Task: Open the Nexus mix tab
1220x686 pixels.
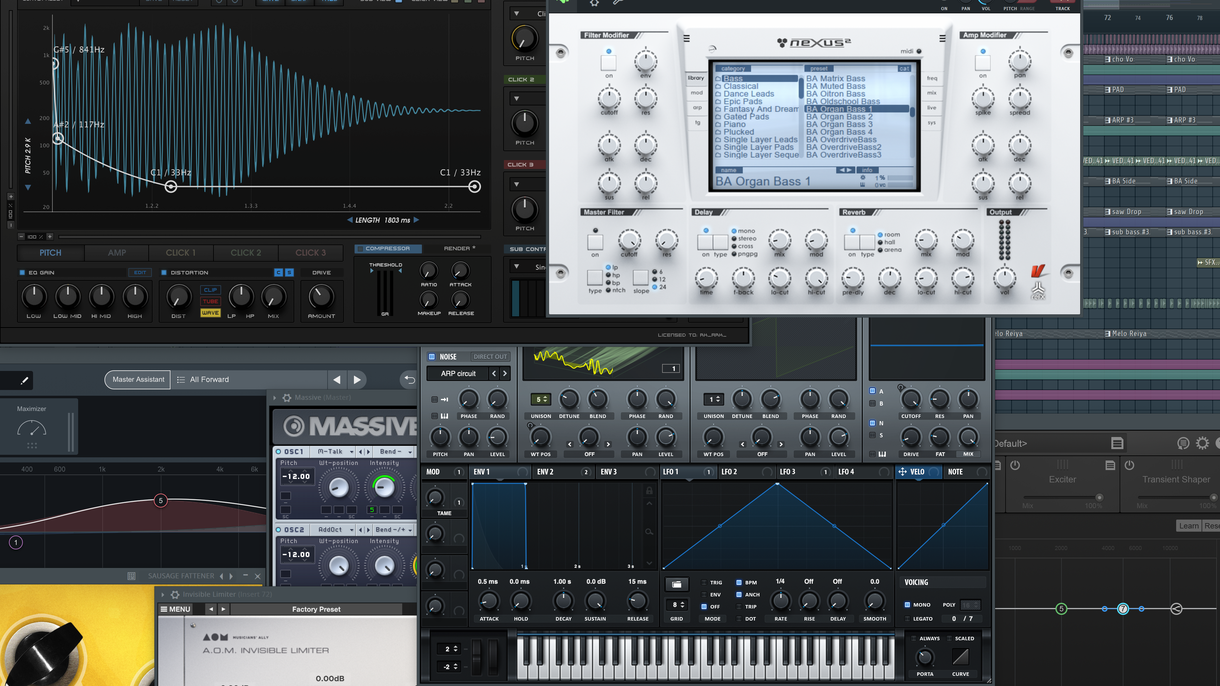Action: click(x=932, y=93)
